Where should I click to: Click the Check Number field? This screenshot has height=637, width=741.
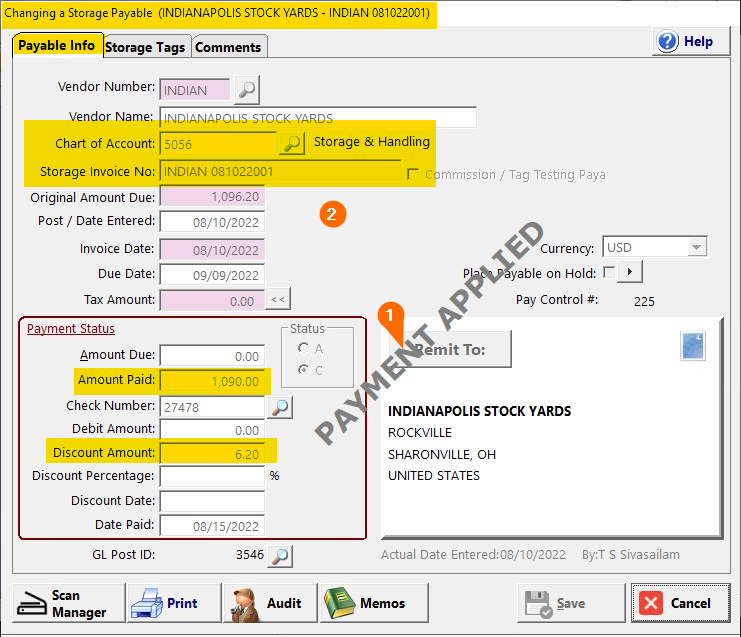212,407
